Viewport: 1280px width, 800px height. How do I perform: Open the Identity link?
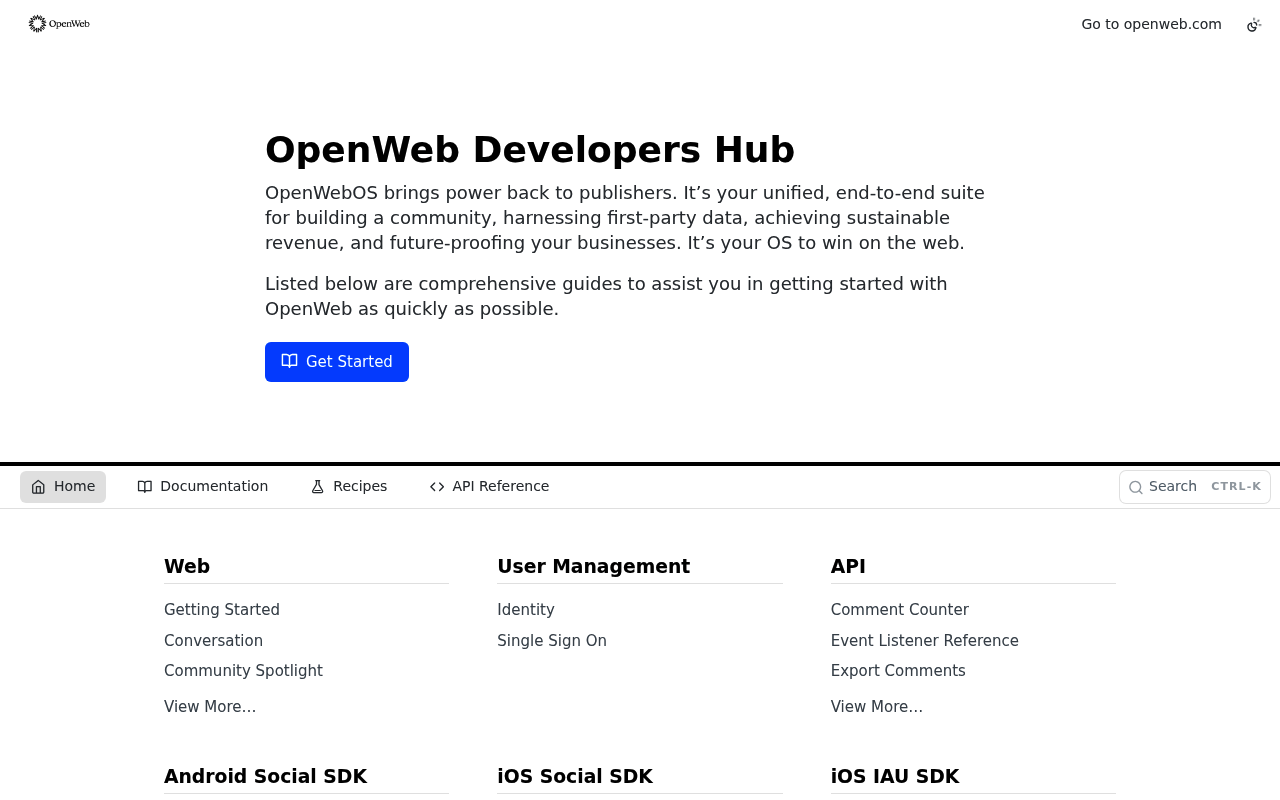click(526, 610)
